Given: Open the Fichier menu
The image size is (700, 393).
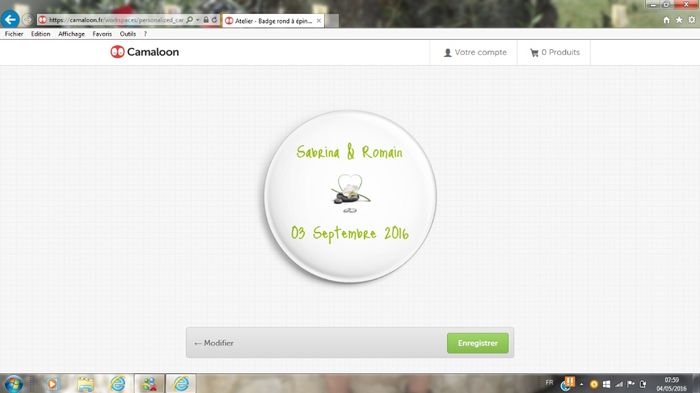Looking at the screenshot, I should coord(14,34).
